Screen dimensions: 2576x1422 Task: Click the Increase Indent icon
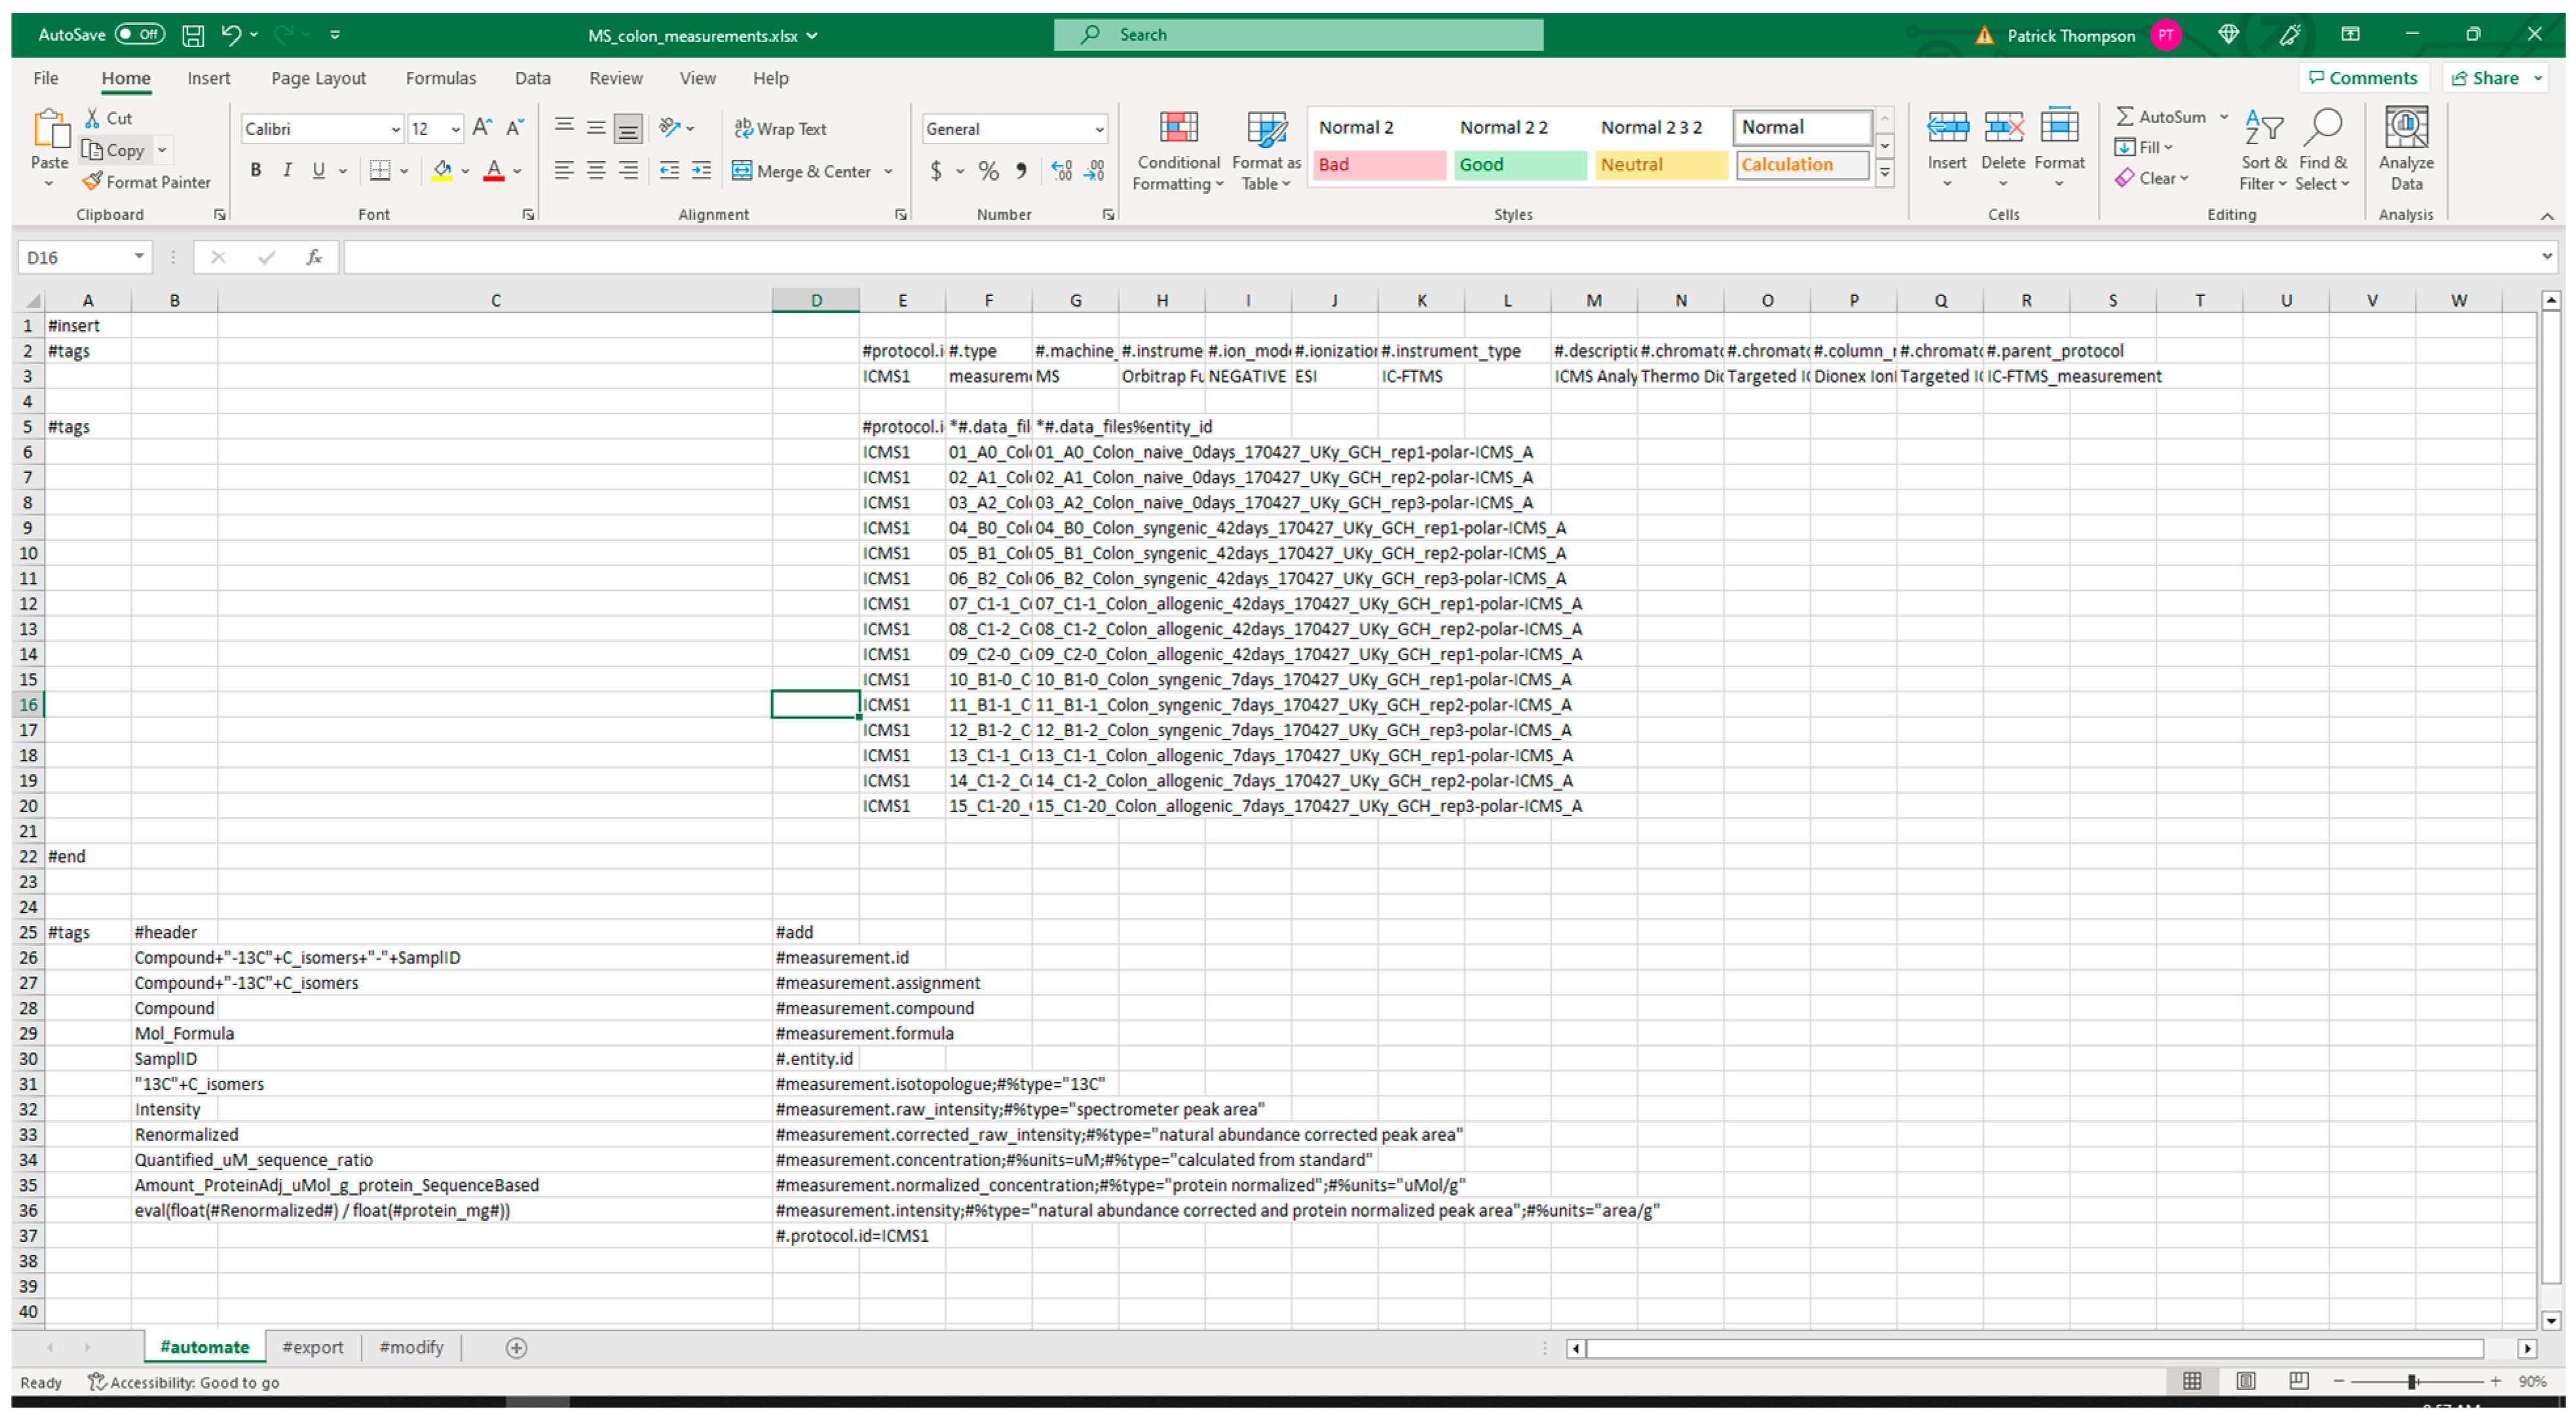tap(702, 171)
